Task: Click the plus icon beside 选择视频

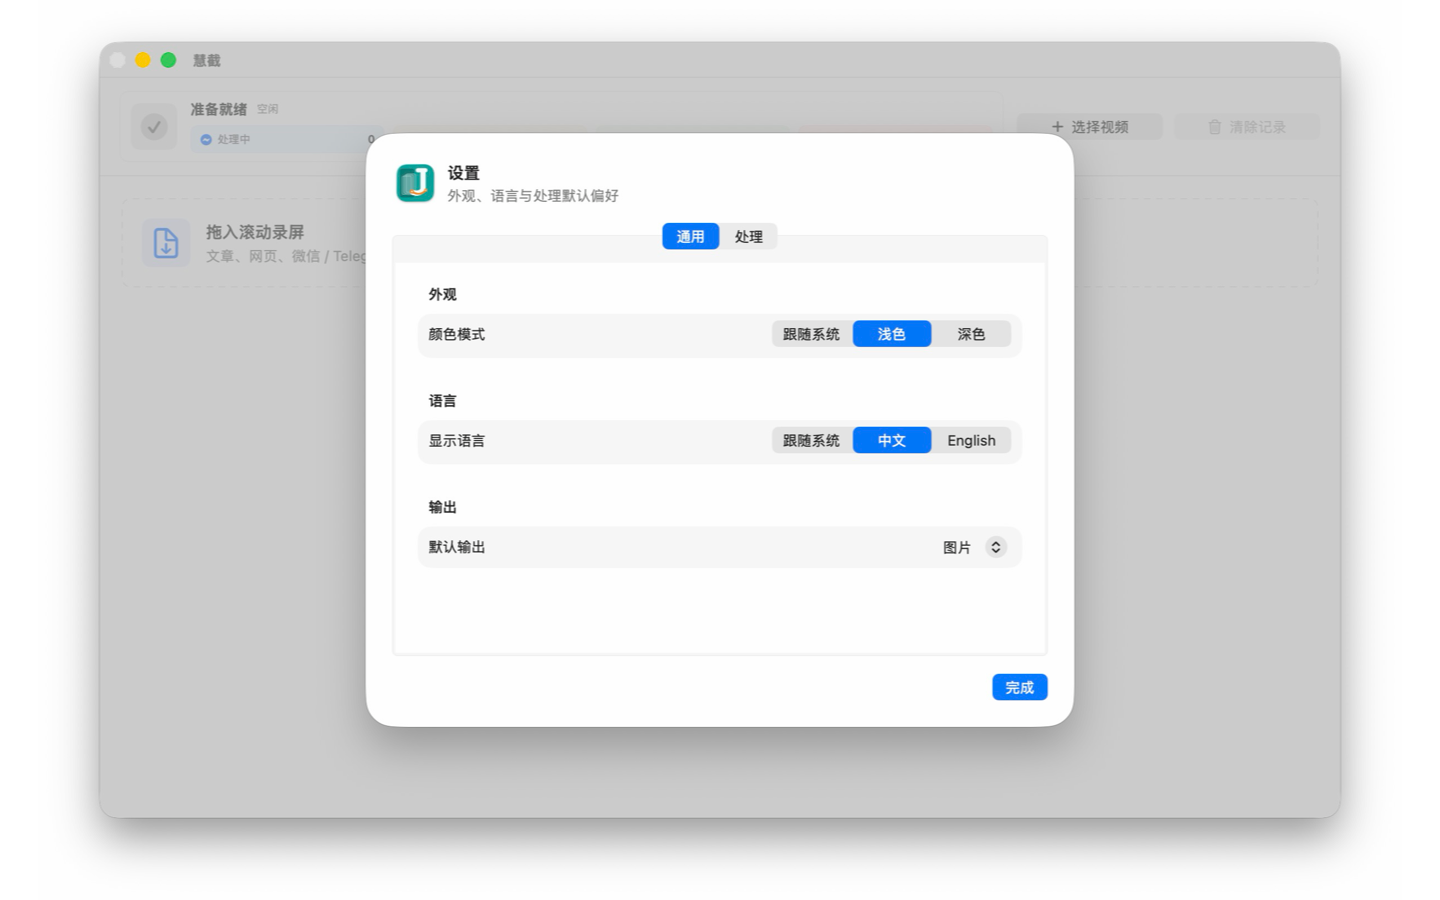Action: [x=1057, y=127]
